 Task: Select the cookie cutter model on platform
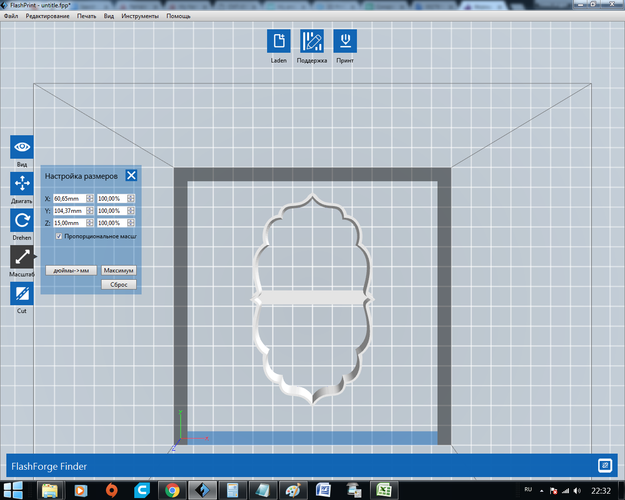(312, 297)
